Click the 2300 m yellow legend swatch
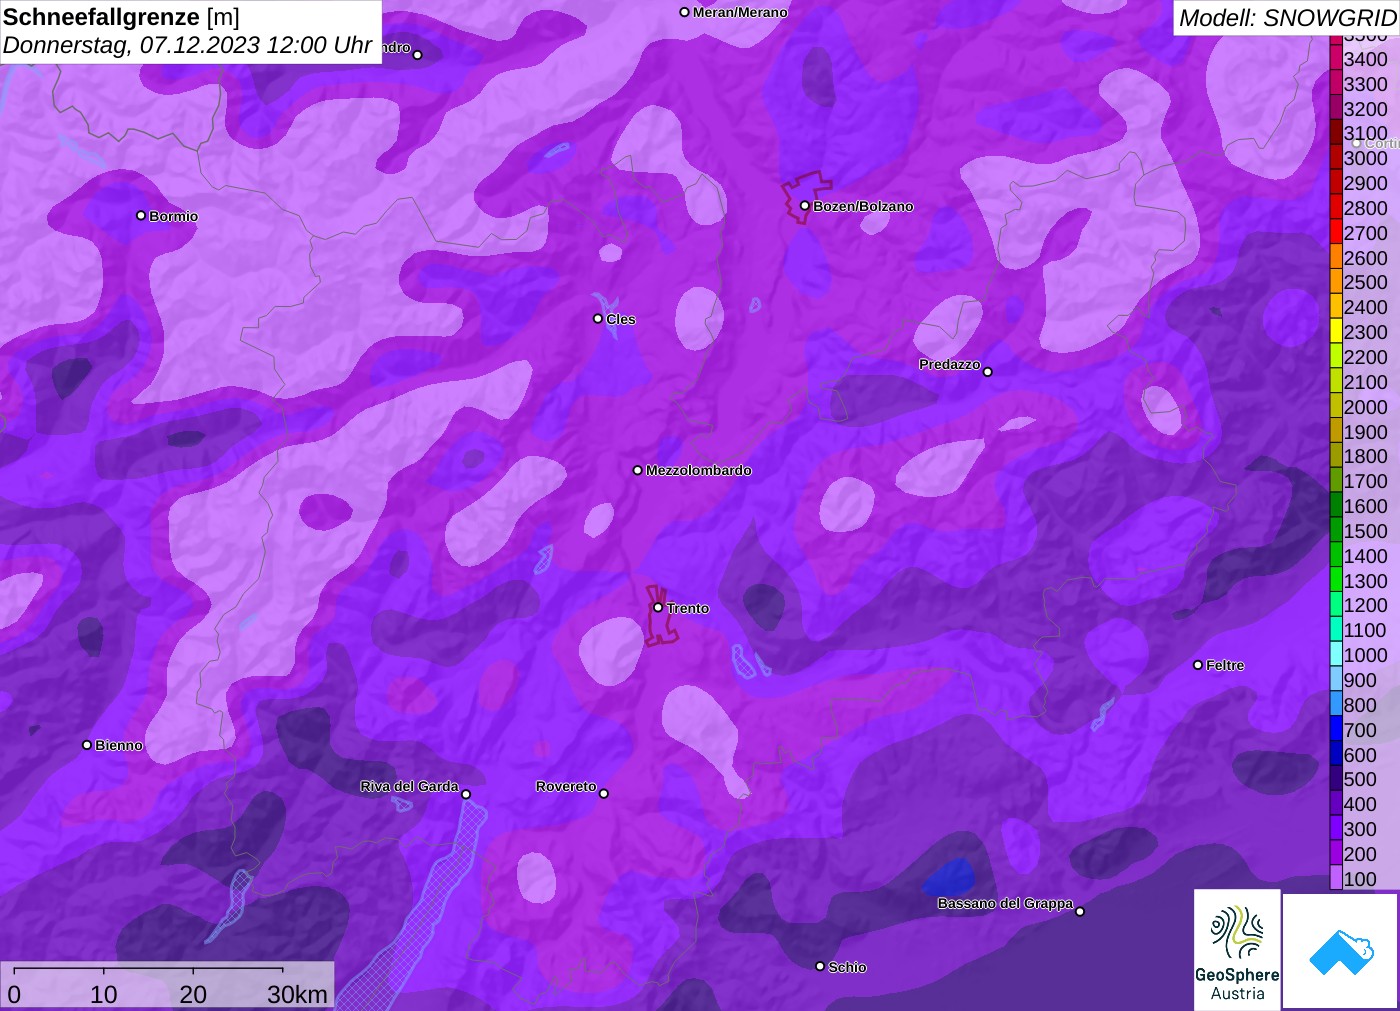Image resolution: width=1400 pixels, height=1011 pixels. [x=1336, y=332]
